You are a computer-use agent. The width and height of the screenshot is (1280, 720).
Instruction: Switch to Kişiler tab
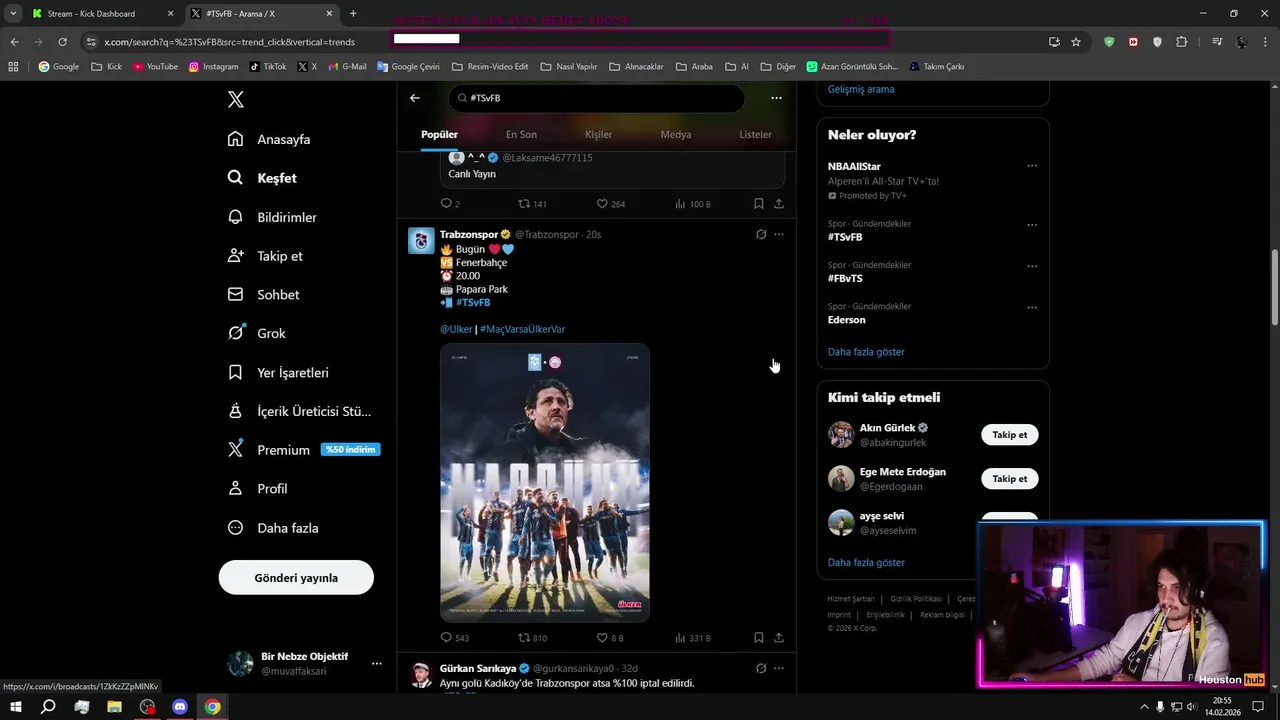598,134
